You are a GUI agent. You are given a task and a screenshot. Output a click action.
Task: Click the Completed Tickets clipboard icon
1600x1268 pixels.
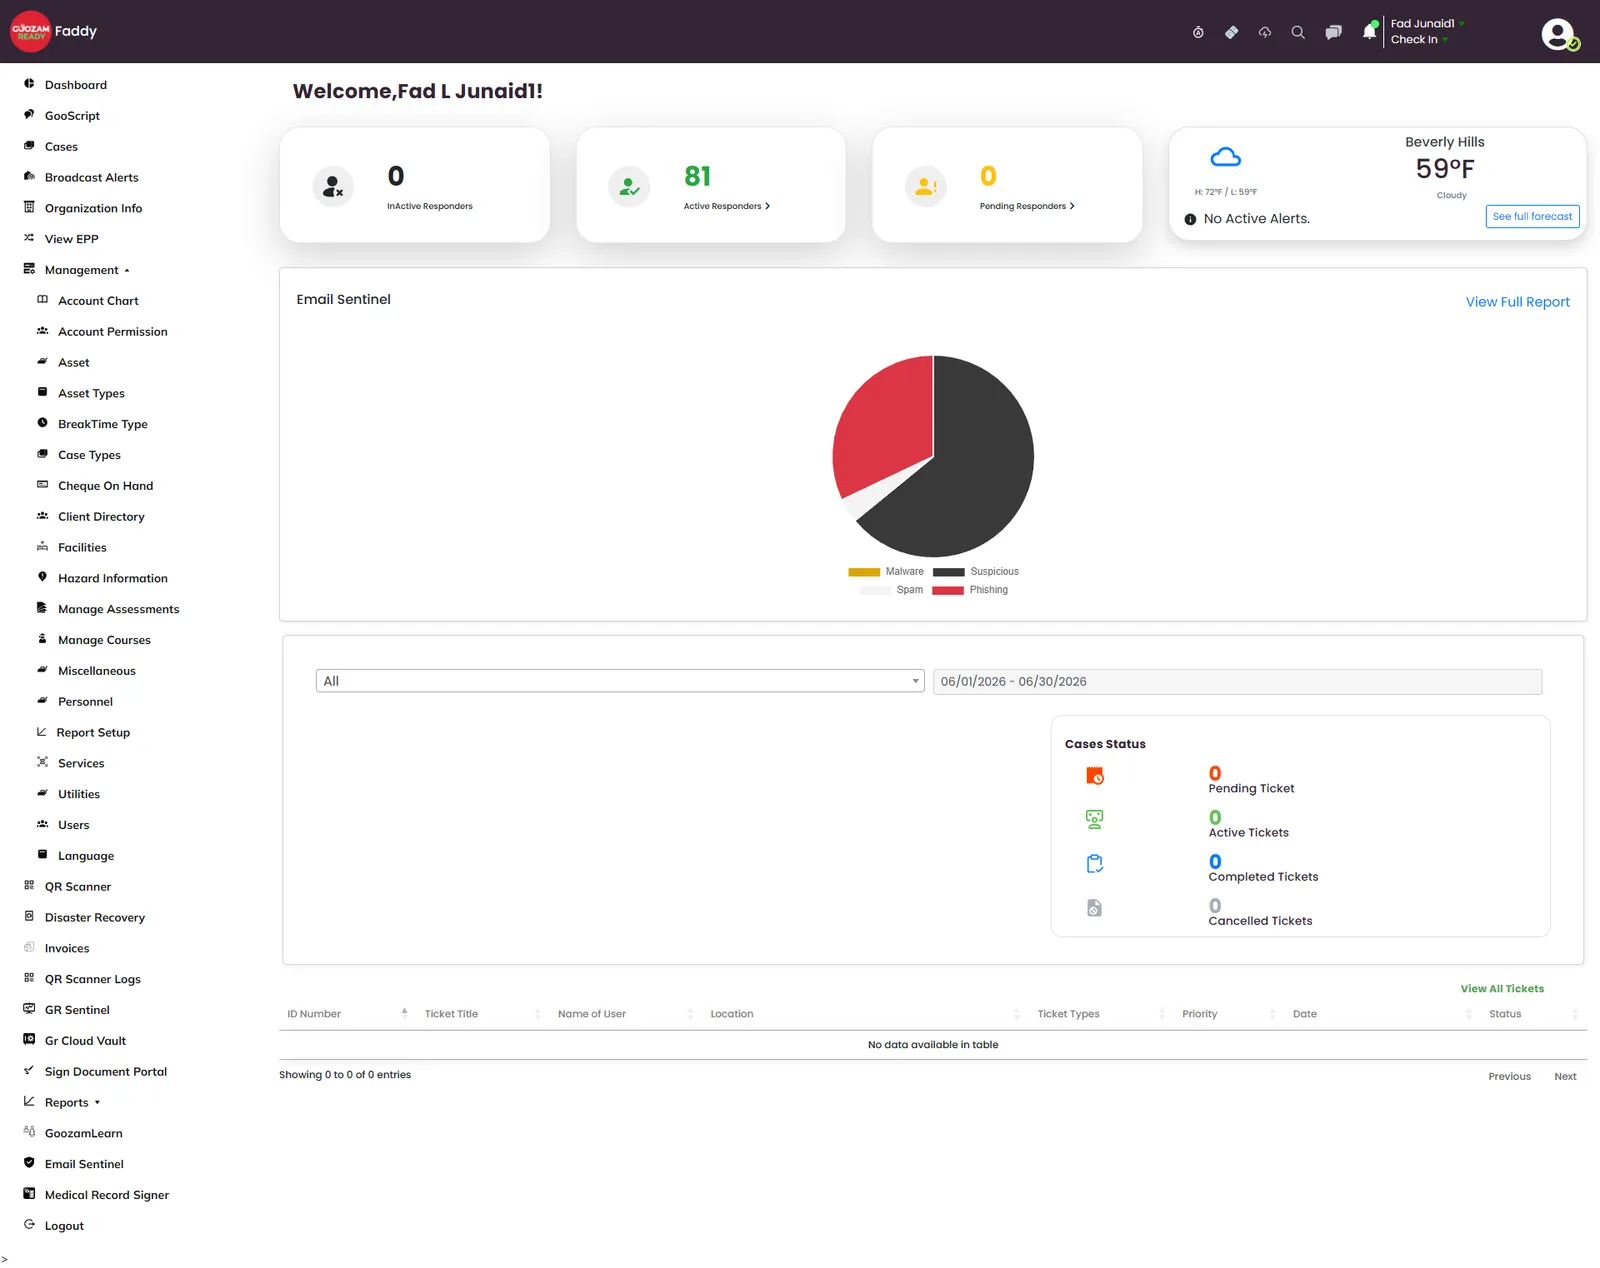pyautogui.click(x=1095, y=864)
